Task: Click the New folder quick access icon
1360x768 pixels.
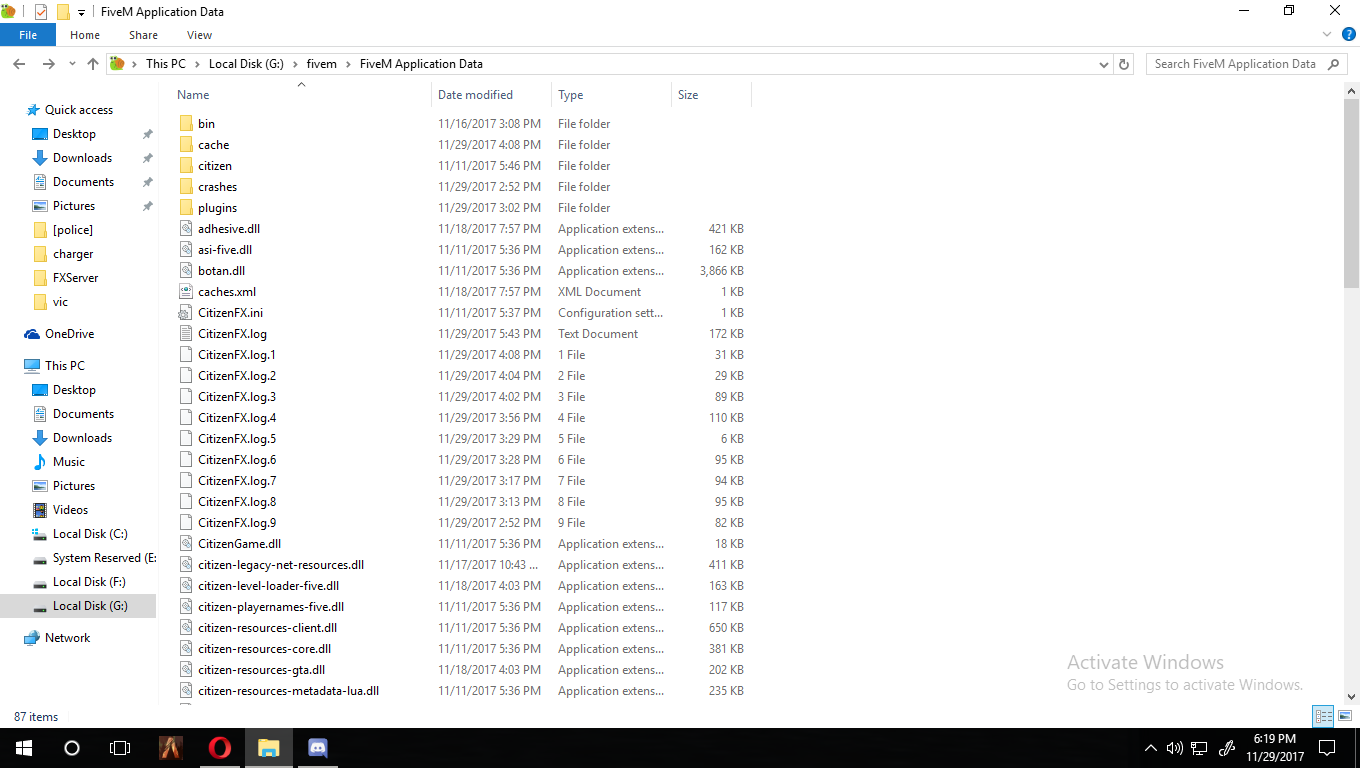Action: pyautogui.click(x=63, y=12)
